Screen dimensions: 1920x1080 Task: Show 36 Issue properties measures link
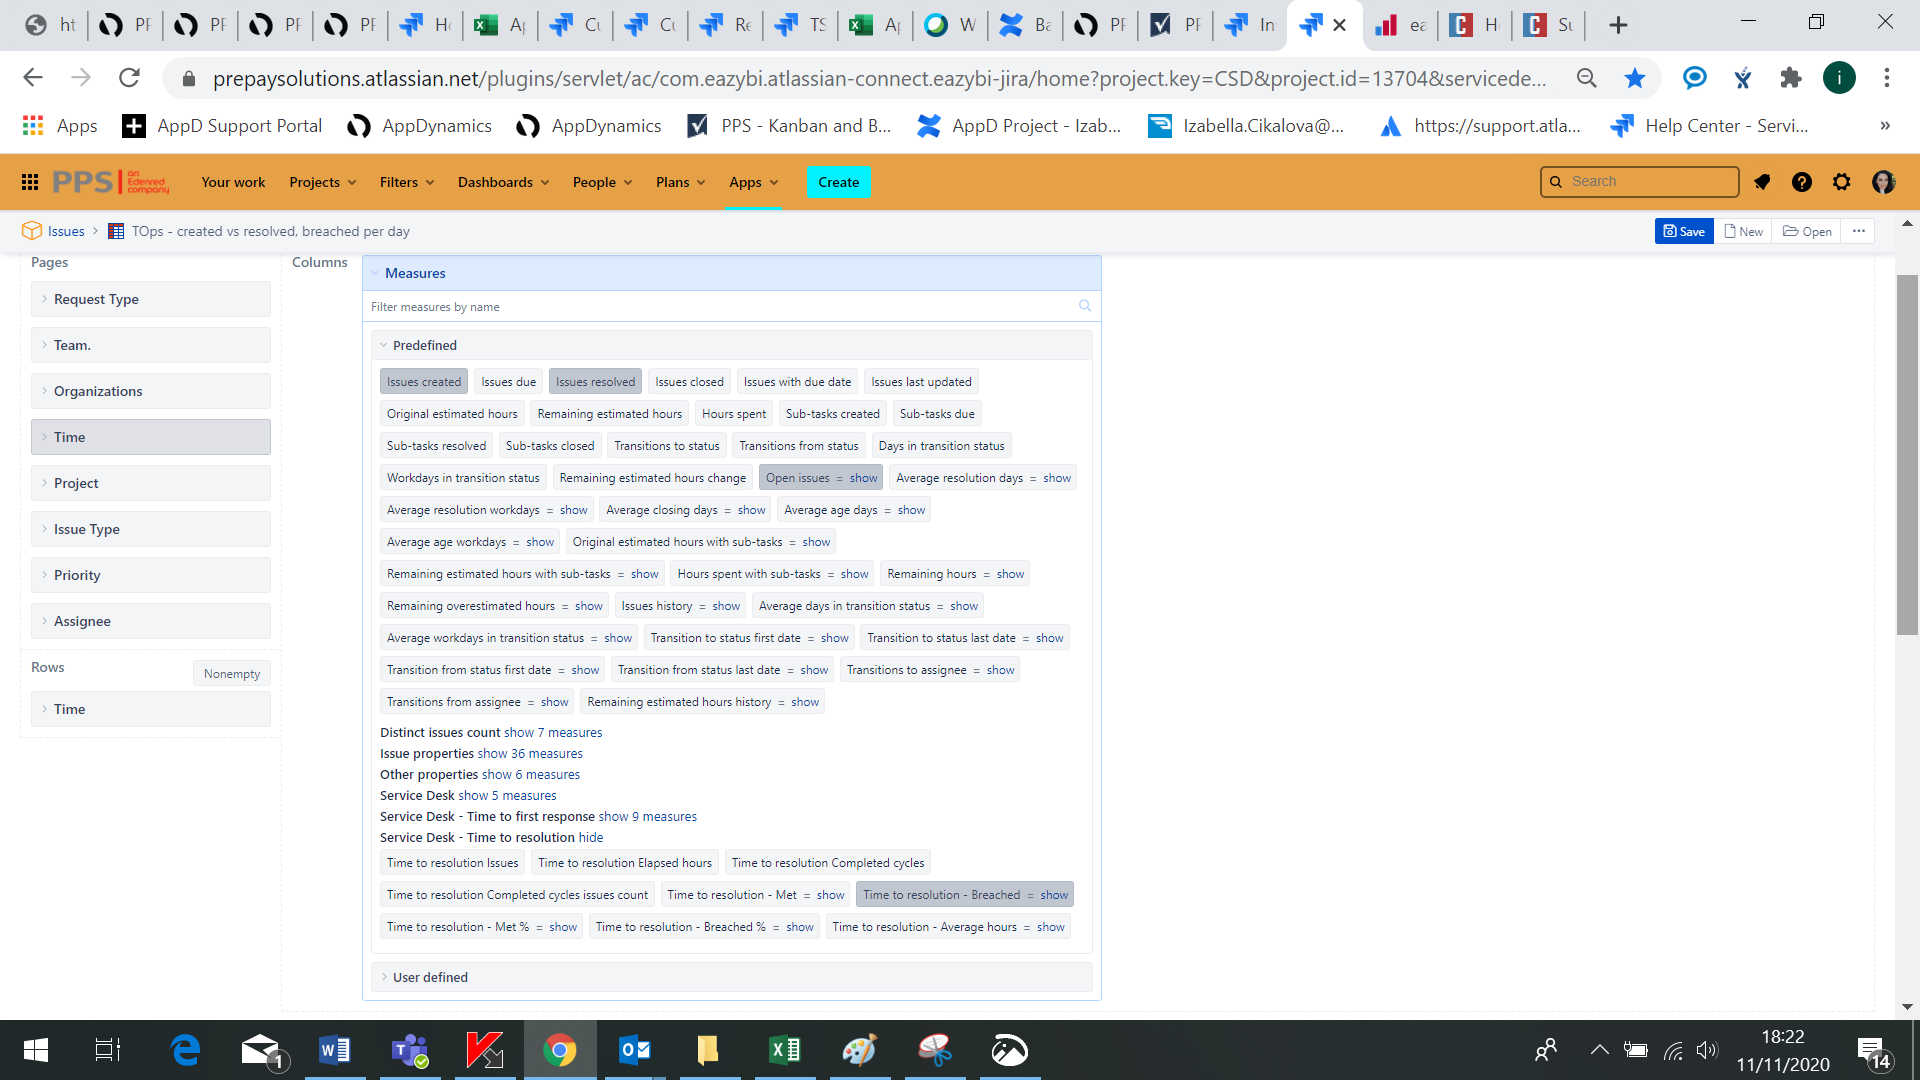530,754
